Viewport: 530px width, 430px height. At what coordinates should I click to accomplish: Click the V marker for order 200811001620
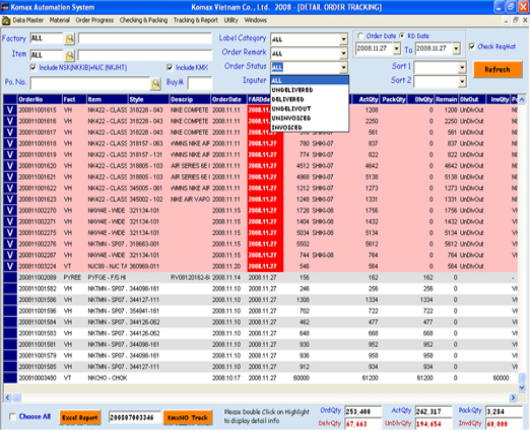(10, 166)
